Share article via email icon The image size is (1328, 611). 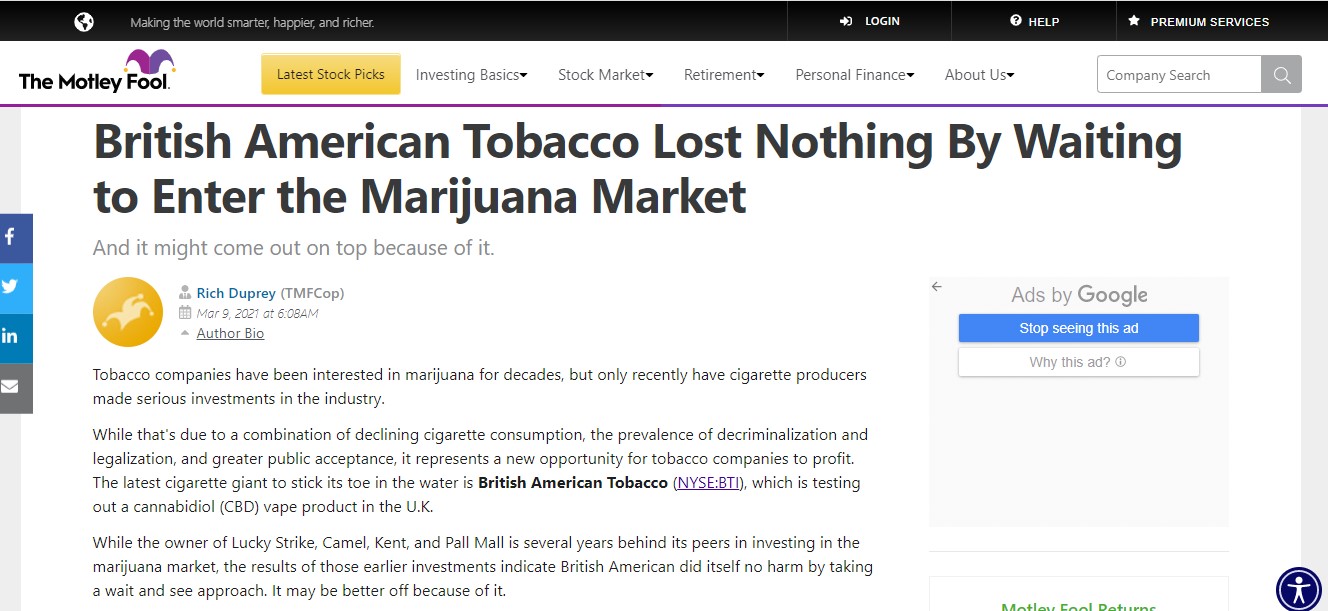click(12, 387)
